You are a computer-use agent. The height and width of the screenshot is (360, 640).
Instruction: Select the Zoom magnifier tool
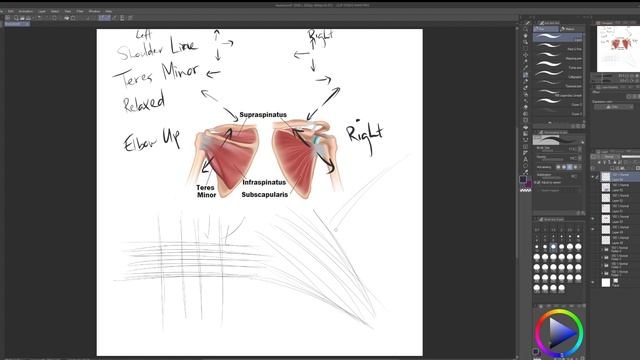coord(526,29)
